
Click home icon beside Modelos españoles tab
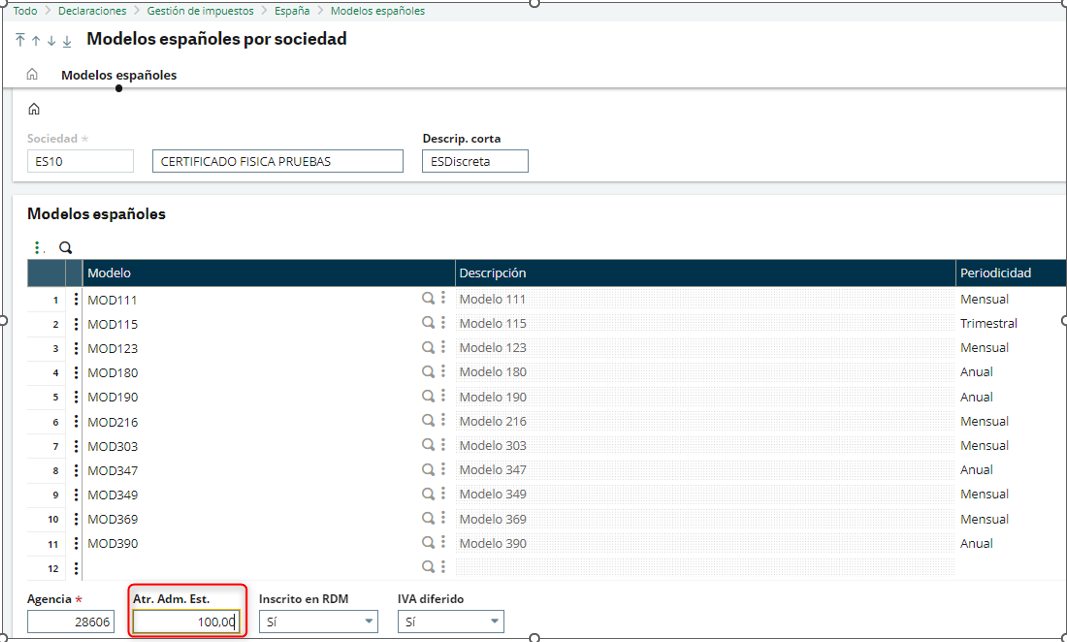click(x=32, y=75)
